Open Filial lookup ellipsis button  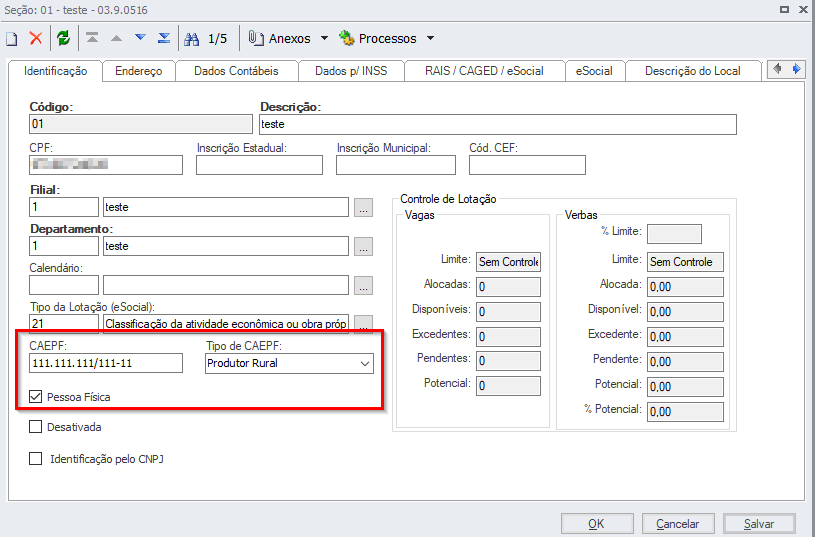[x=363, y=207]
